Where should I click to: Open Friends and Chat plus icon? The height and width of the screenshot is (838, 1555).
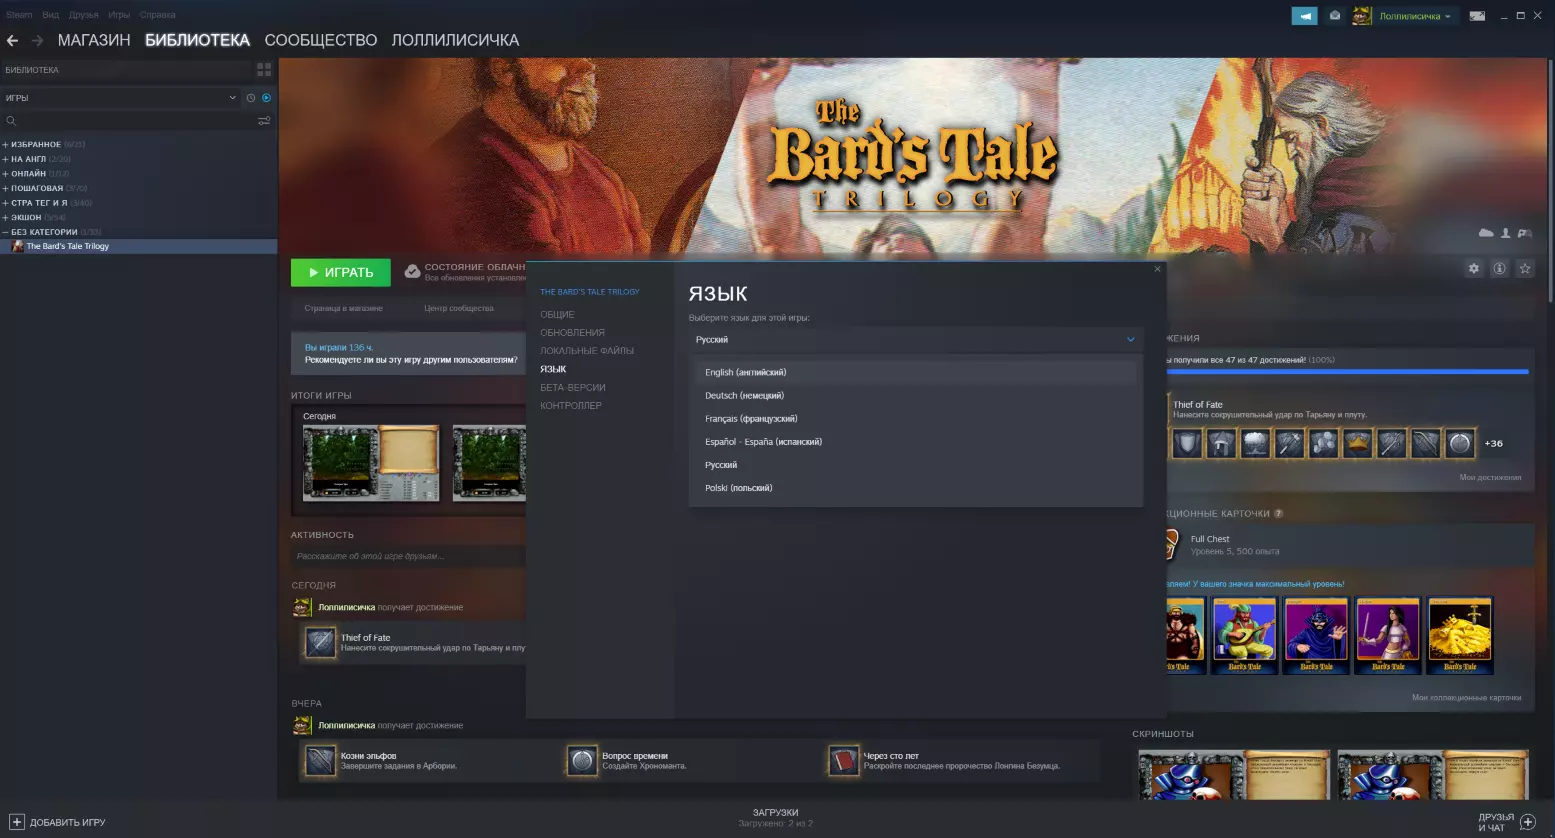1527,822
